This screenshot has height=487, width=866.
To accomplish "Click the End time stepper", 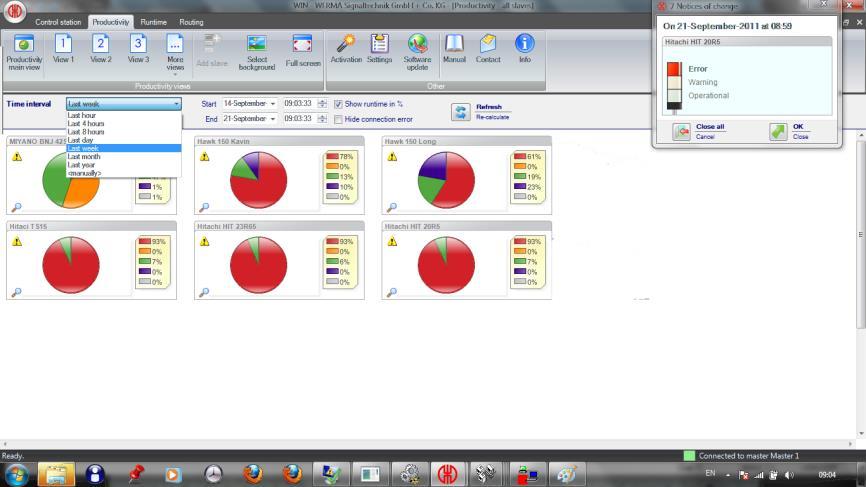I will click(x=322, y=119).
